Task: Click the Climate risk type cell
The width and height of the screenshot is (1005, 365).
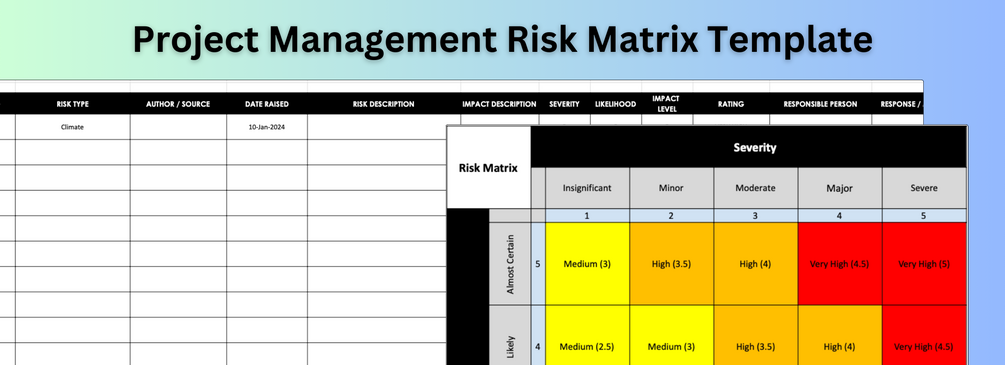Action: click(x=72, y=127)
